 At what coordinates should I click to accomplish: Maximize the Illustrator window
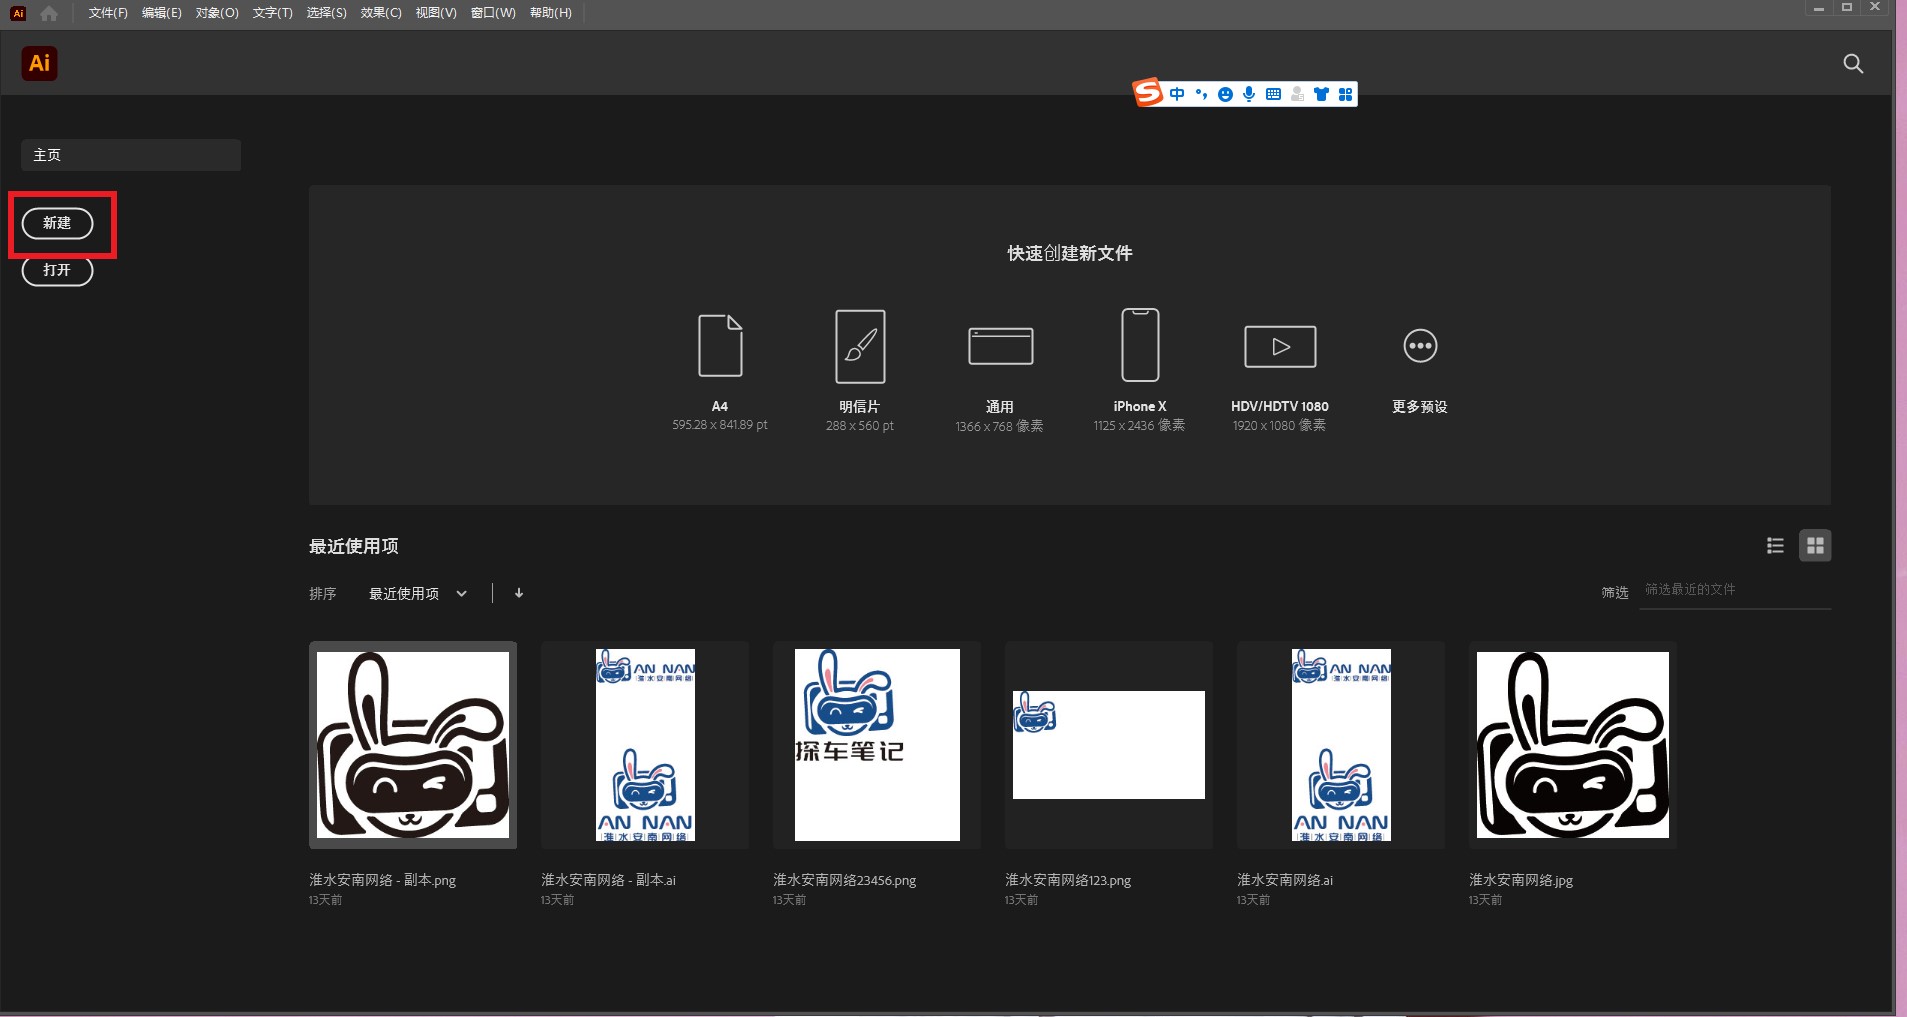1847,8
